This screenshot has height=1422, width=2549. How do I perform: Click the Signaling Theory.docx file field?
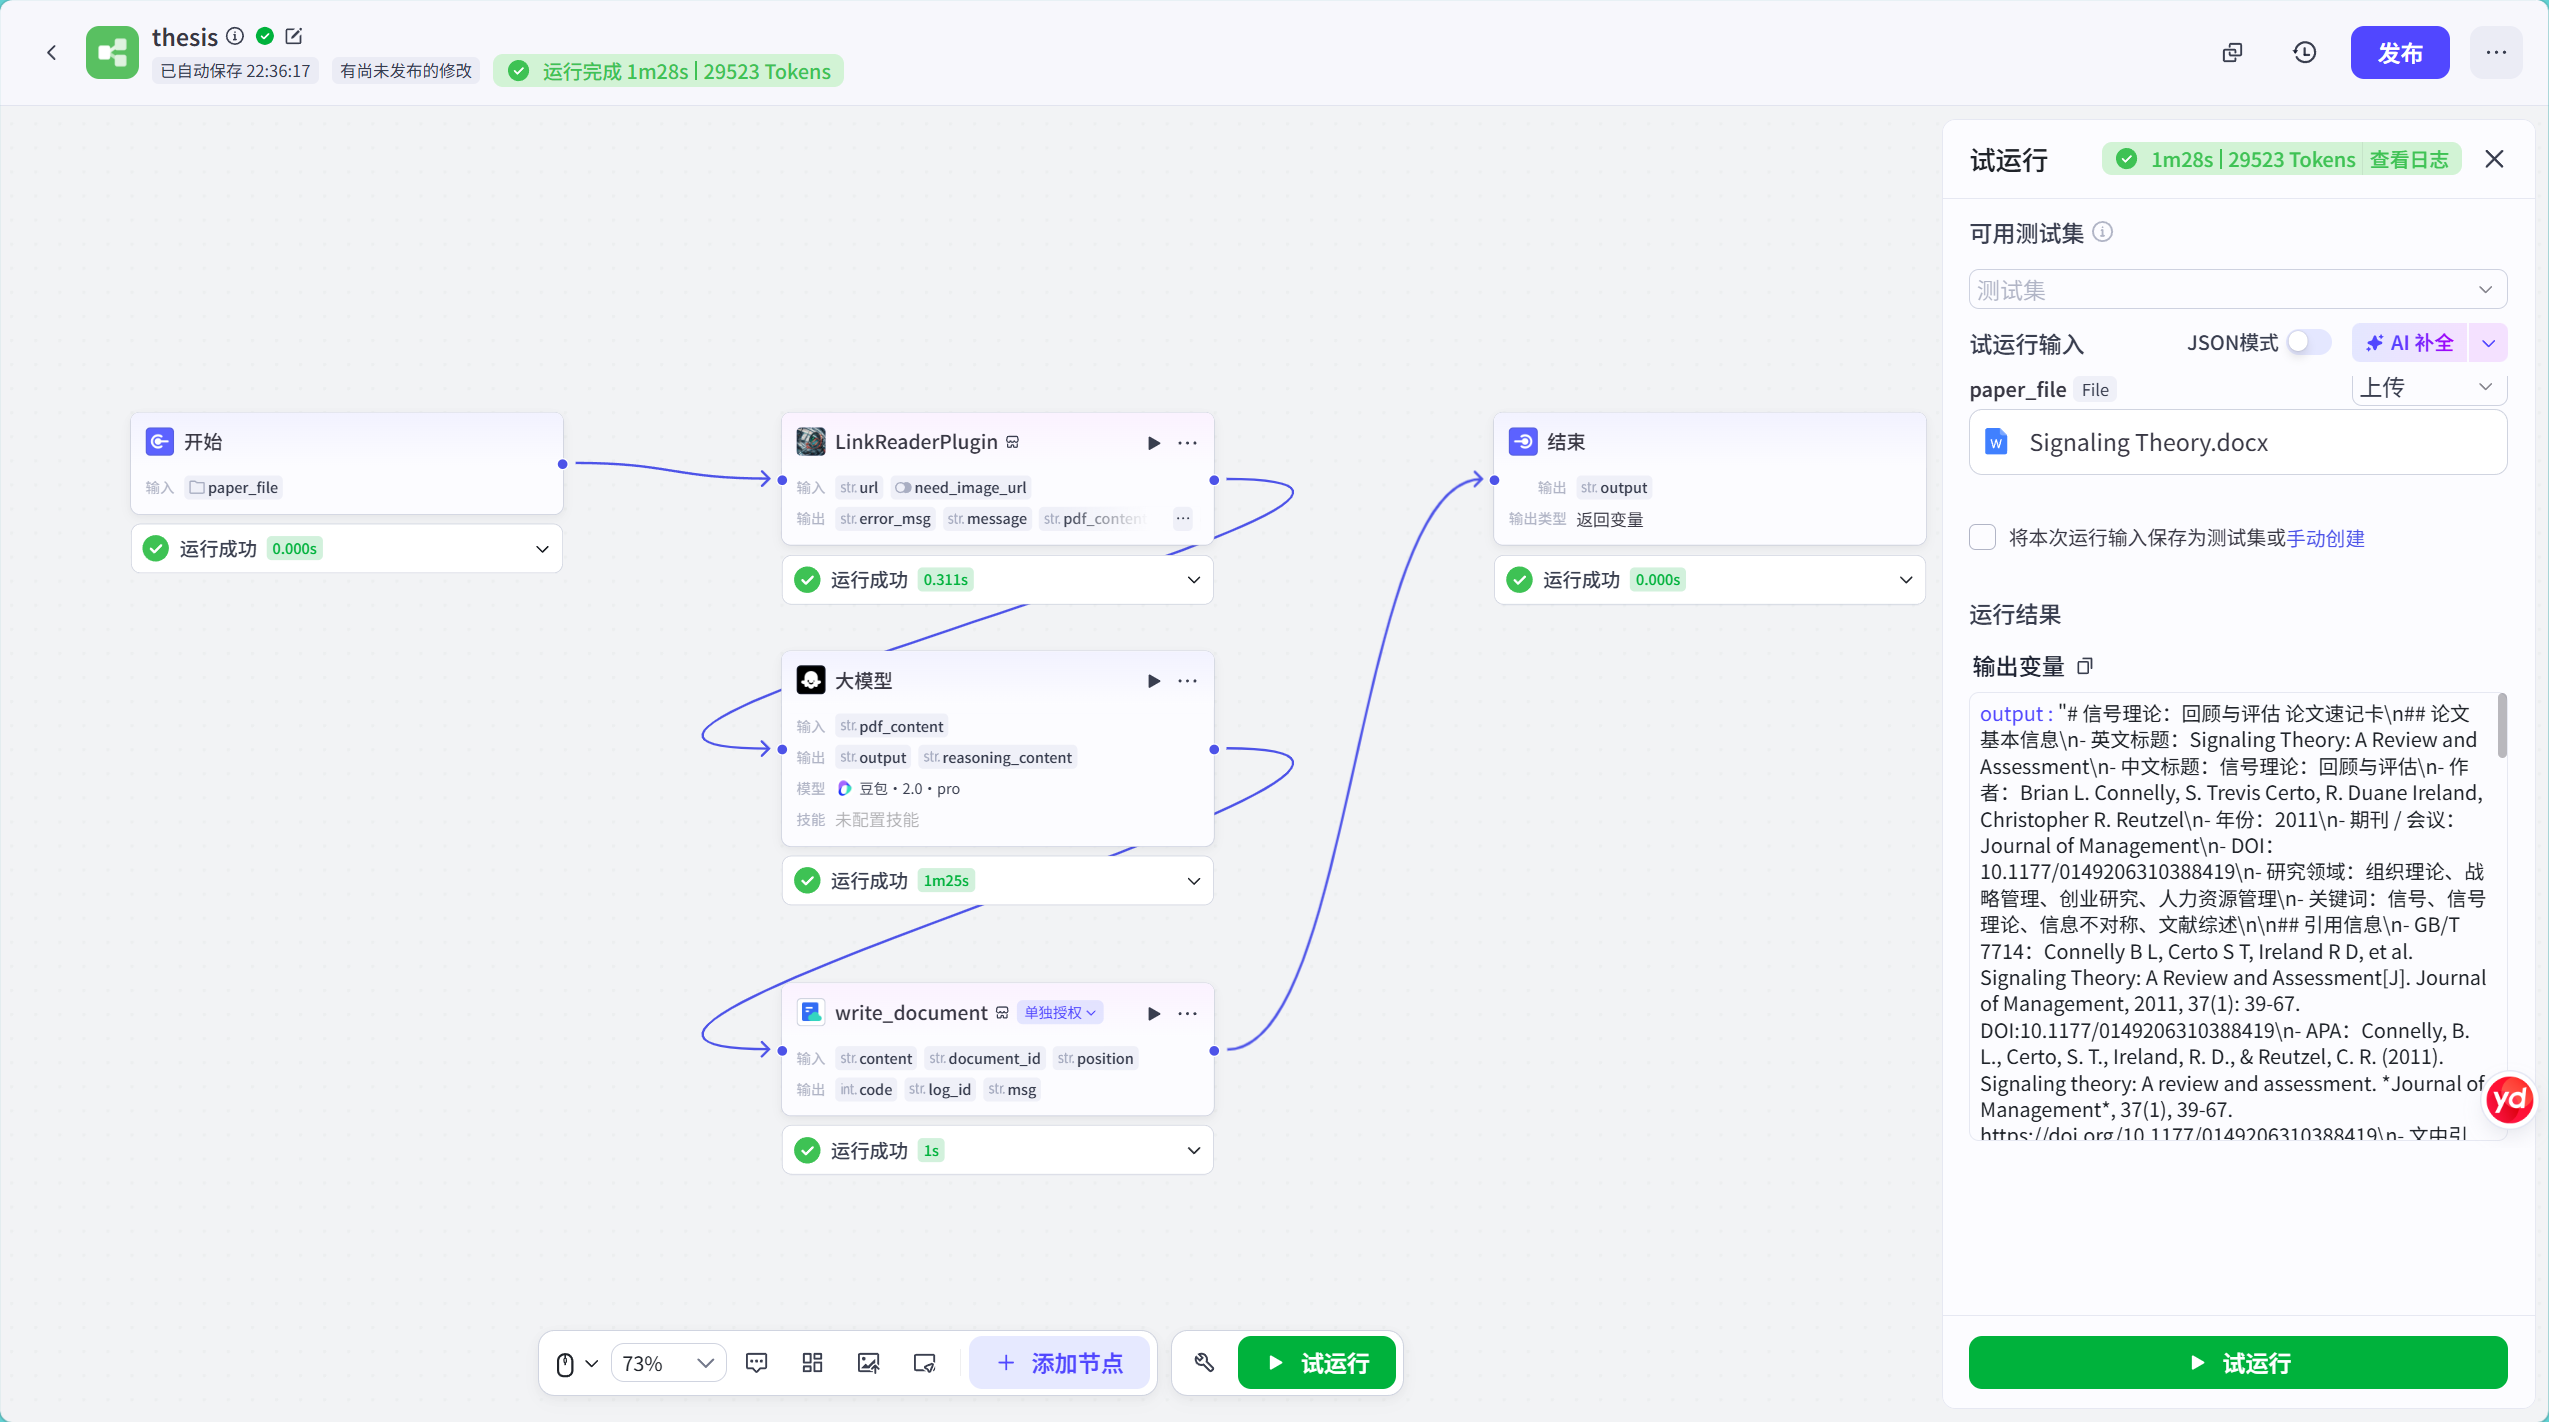coord(2238,442)
